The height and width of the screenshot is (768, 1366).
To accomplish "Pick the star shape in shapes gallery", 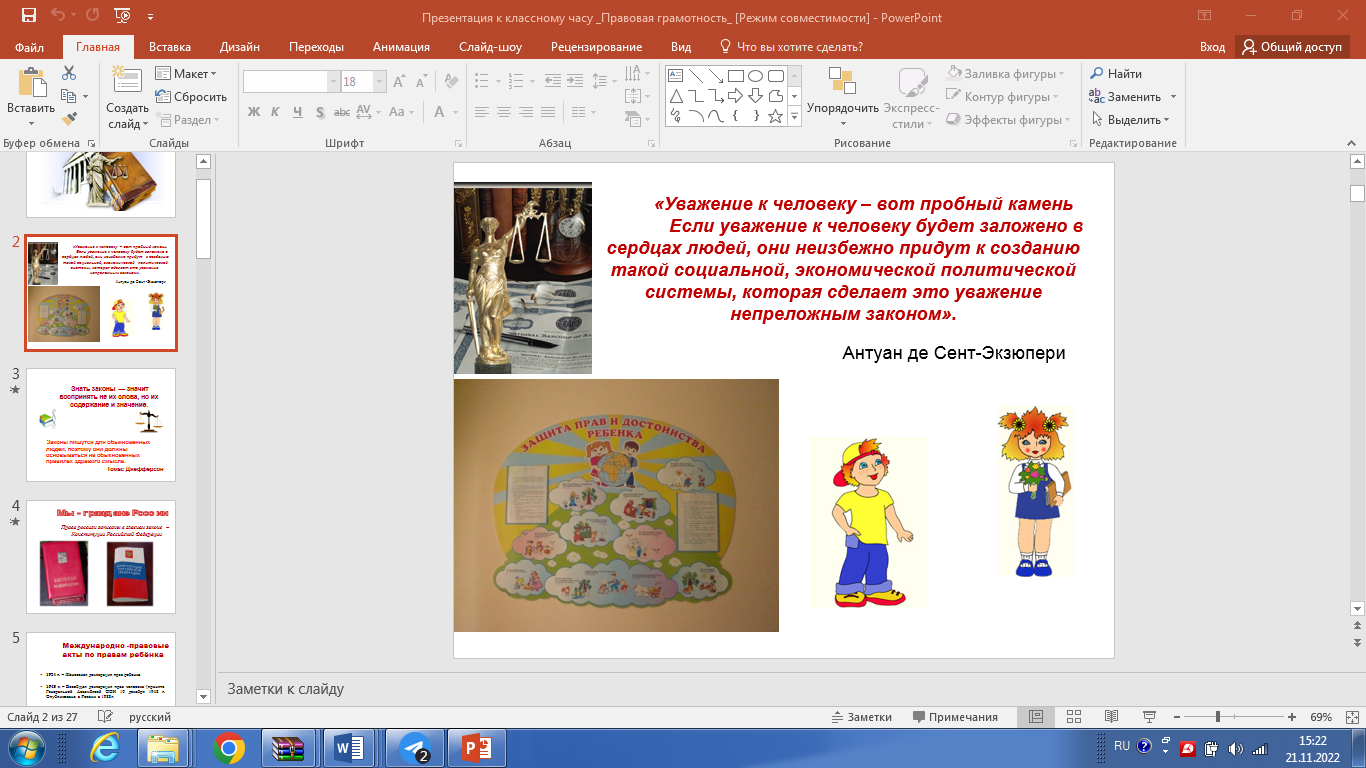I will pos(775,116).
